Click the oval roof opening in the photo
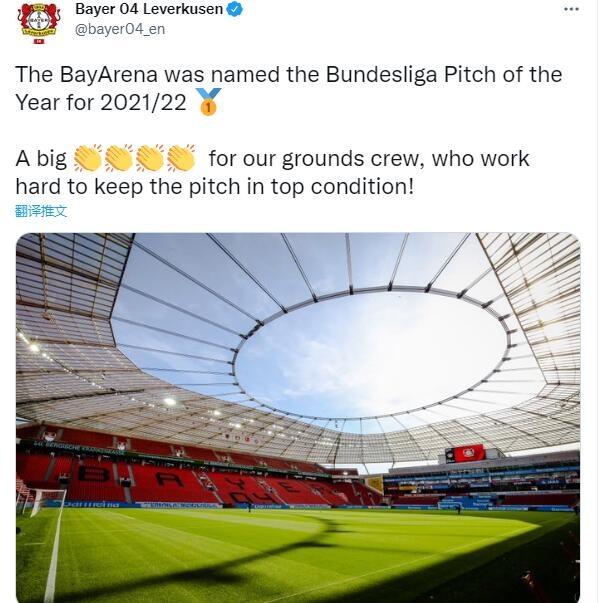 pyautogui.click(x=371, y=354)
